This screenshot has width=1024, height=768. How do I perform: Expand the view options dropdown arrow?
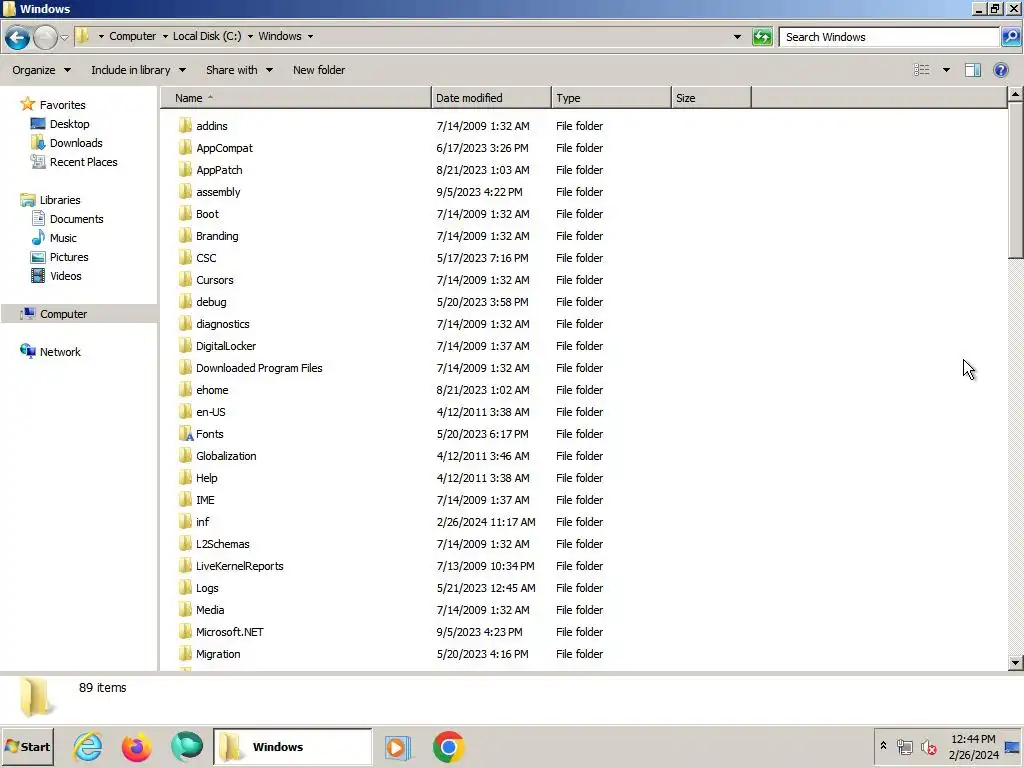[946, 70]
